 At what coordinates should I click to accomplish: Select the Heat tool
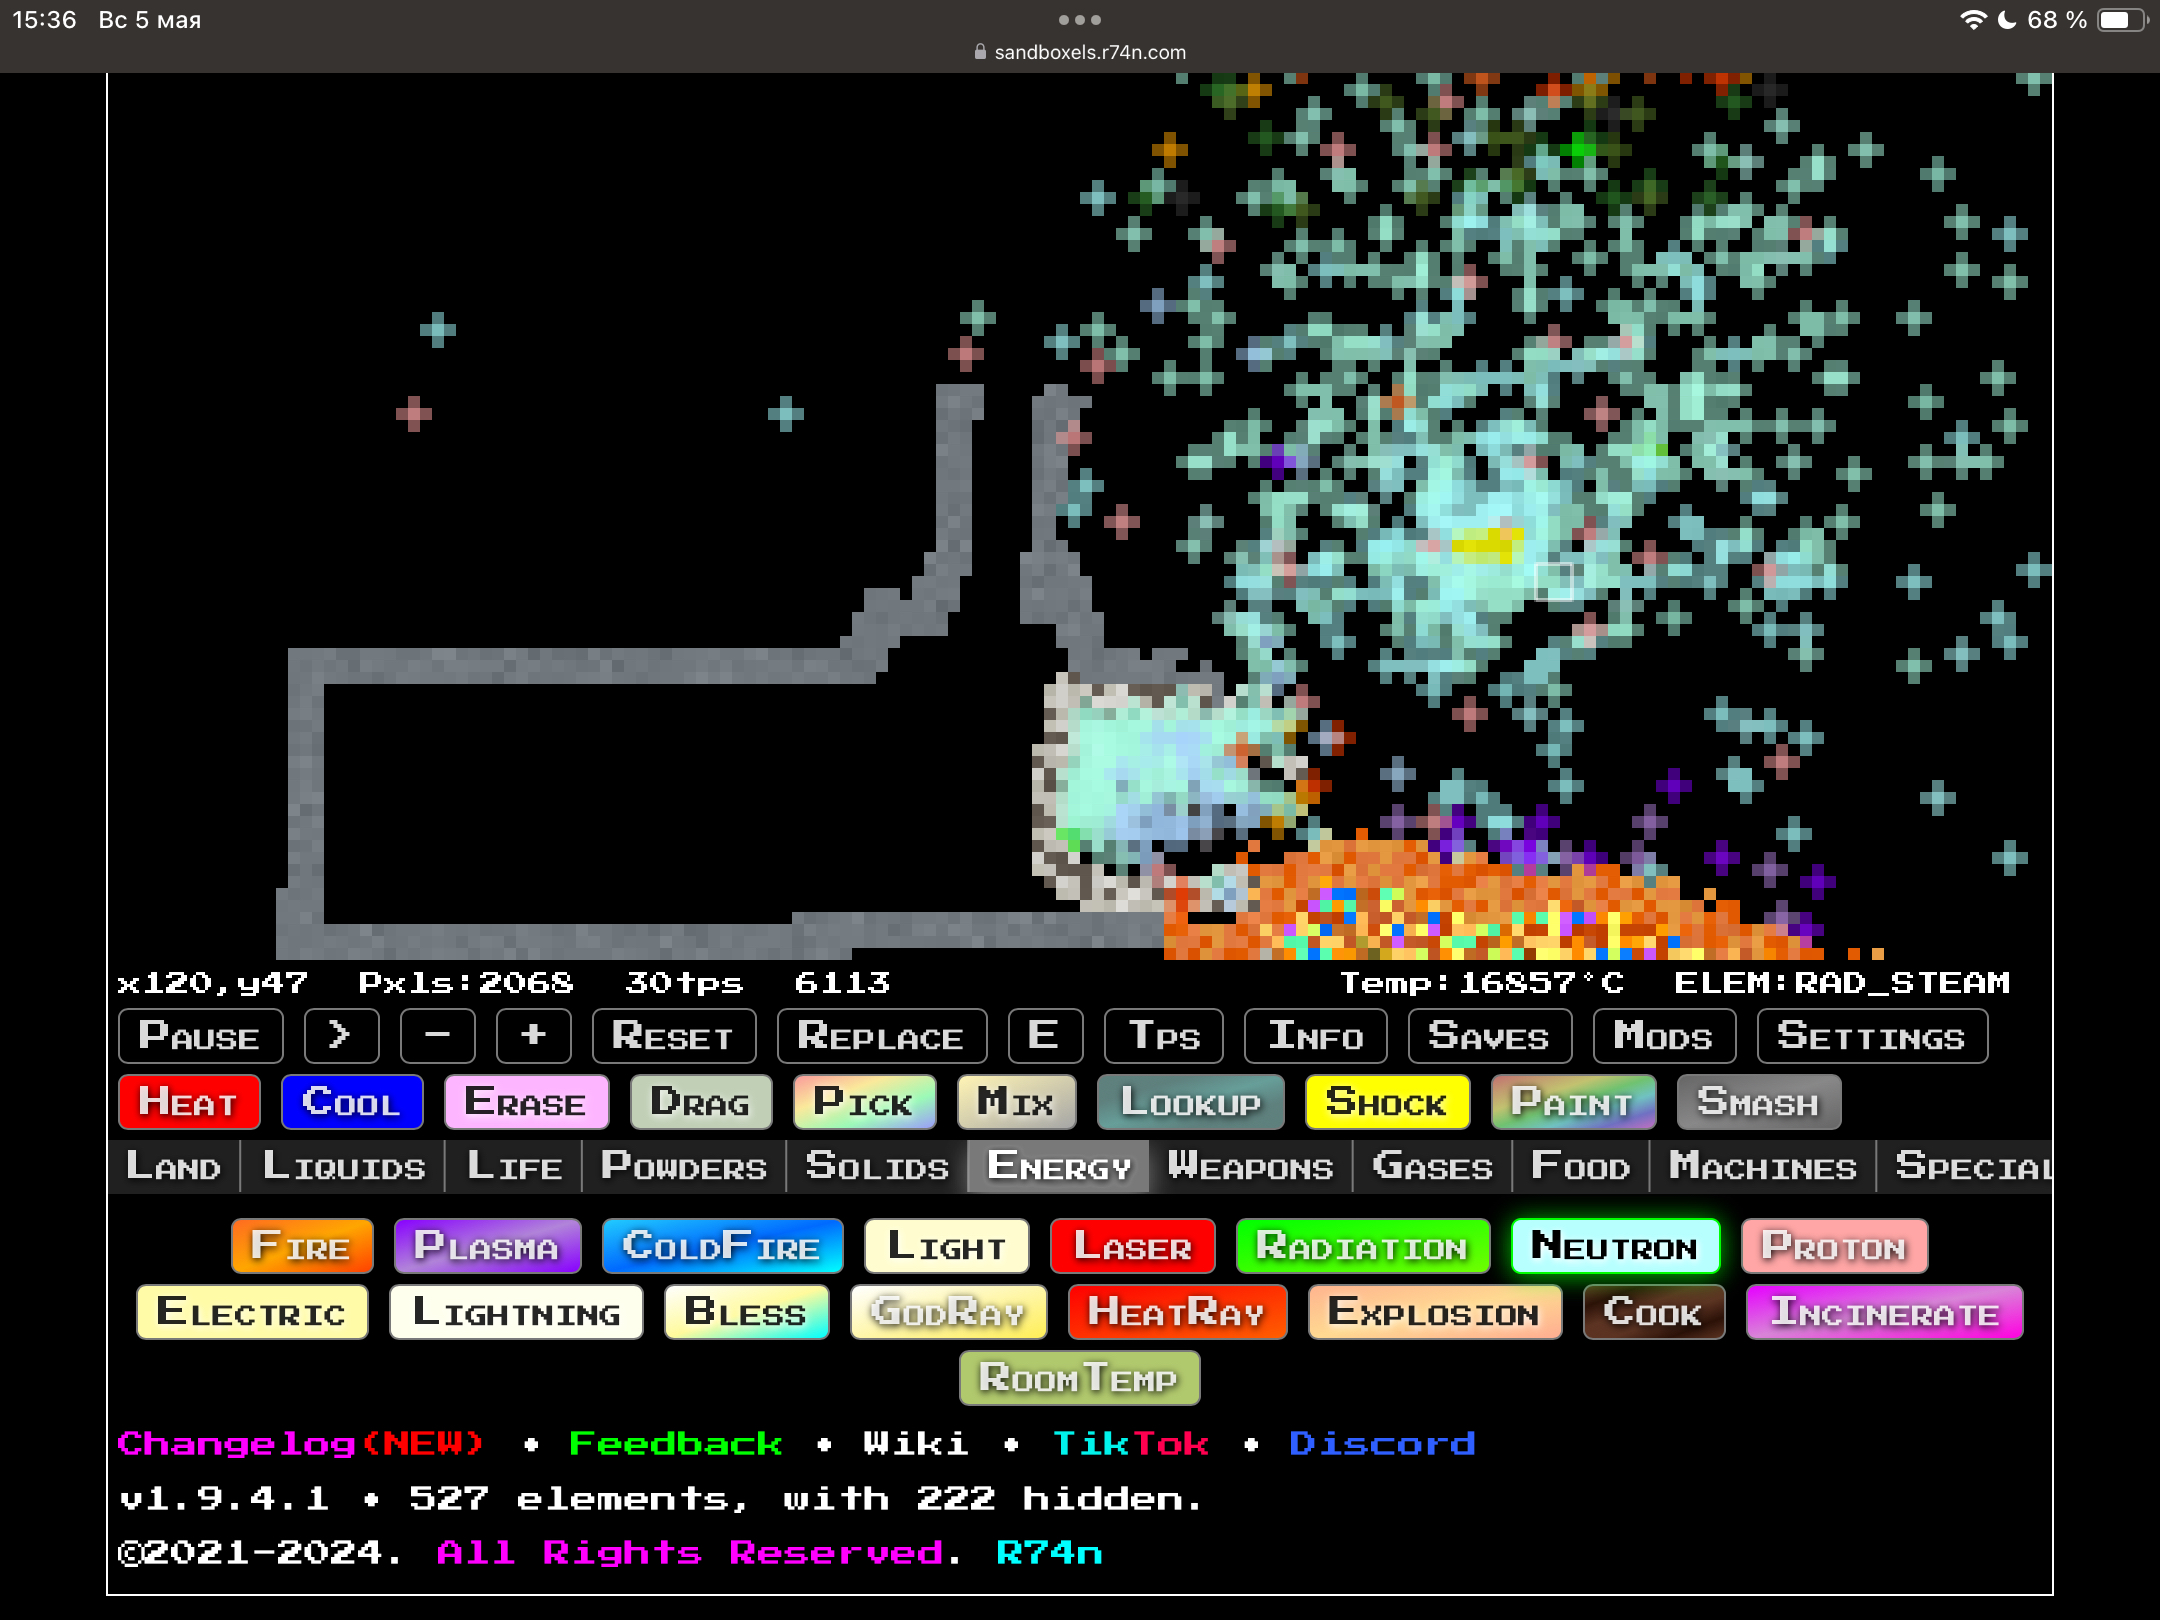189,1102
